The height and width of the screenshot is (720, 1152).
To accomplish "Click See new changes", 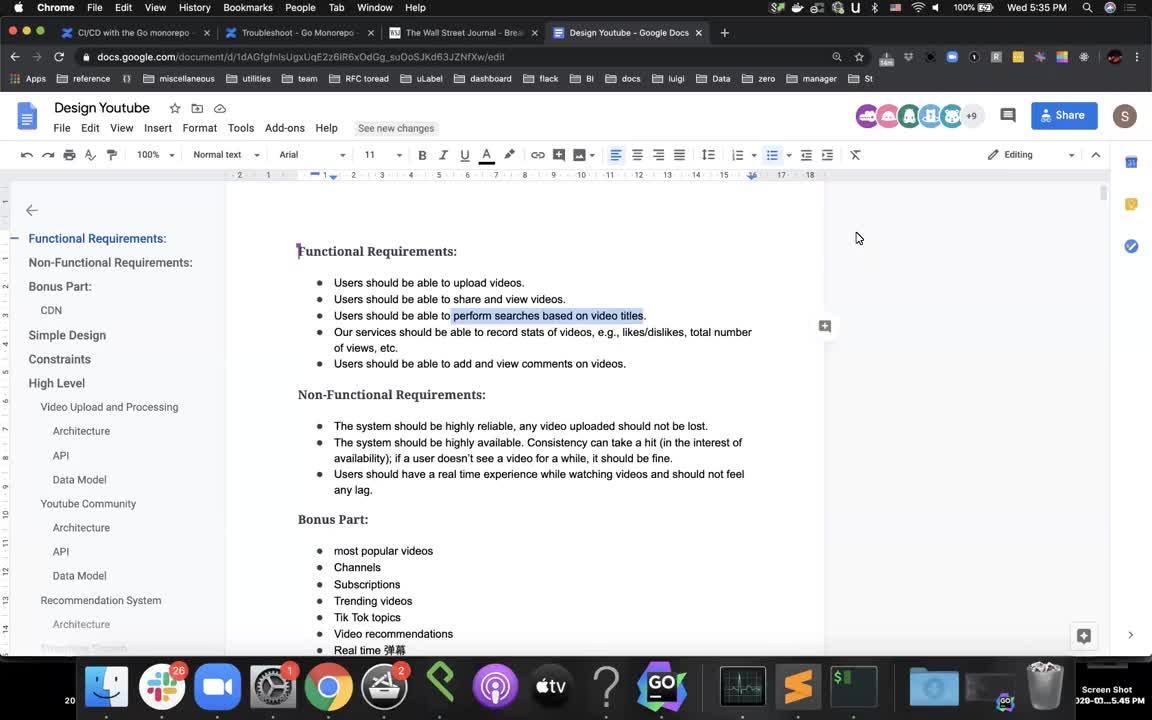I will 396,129.
